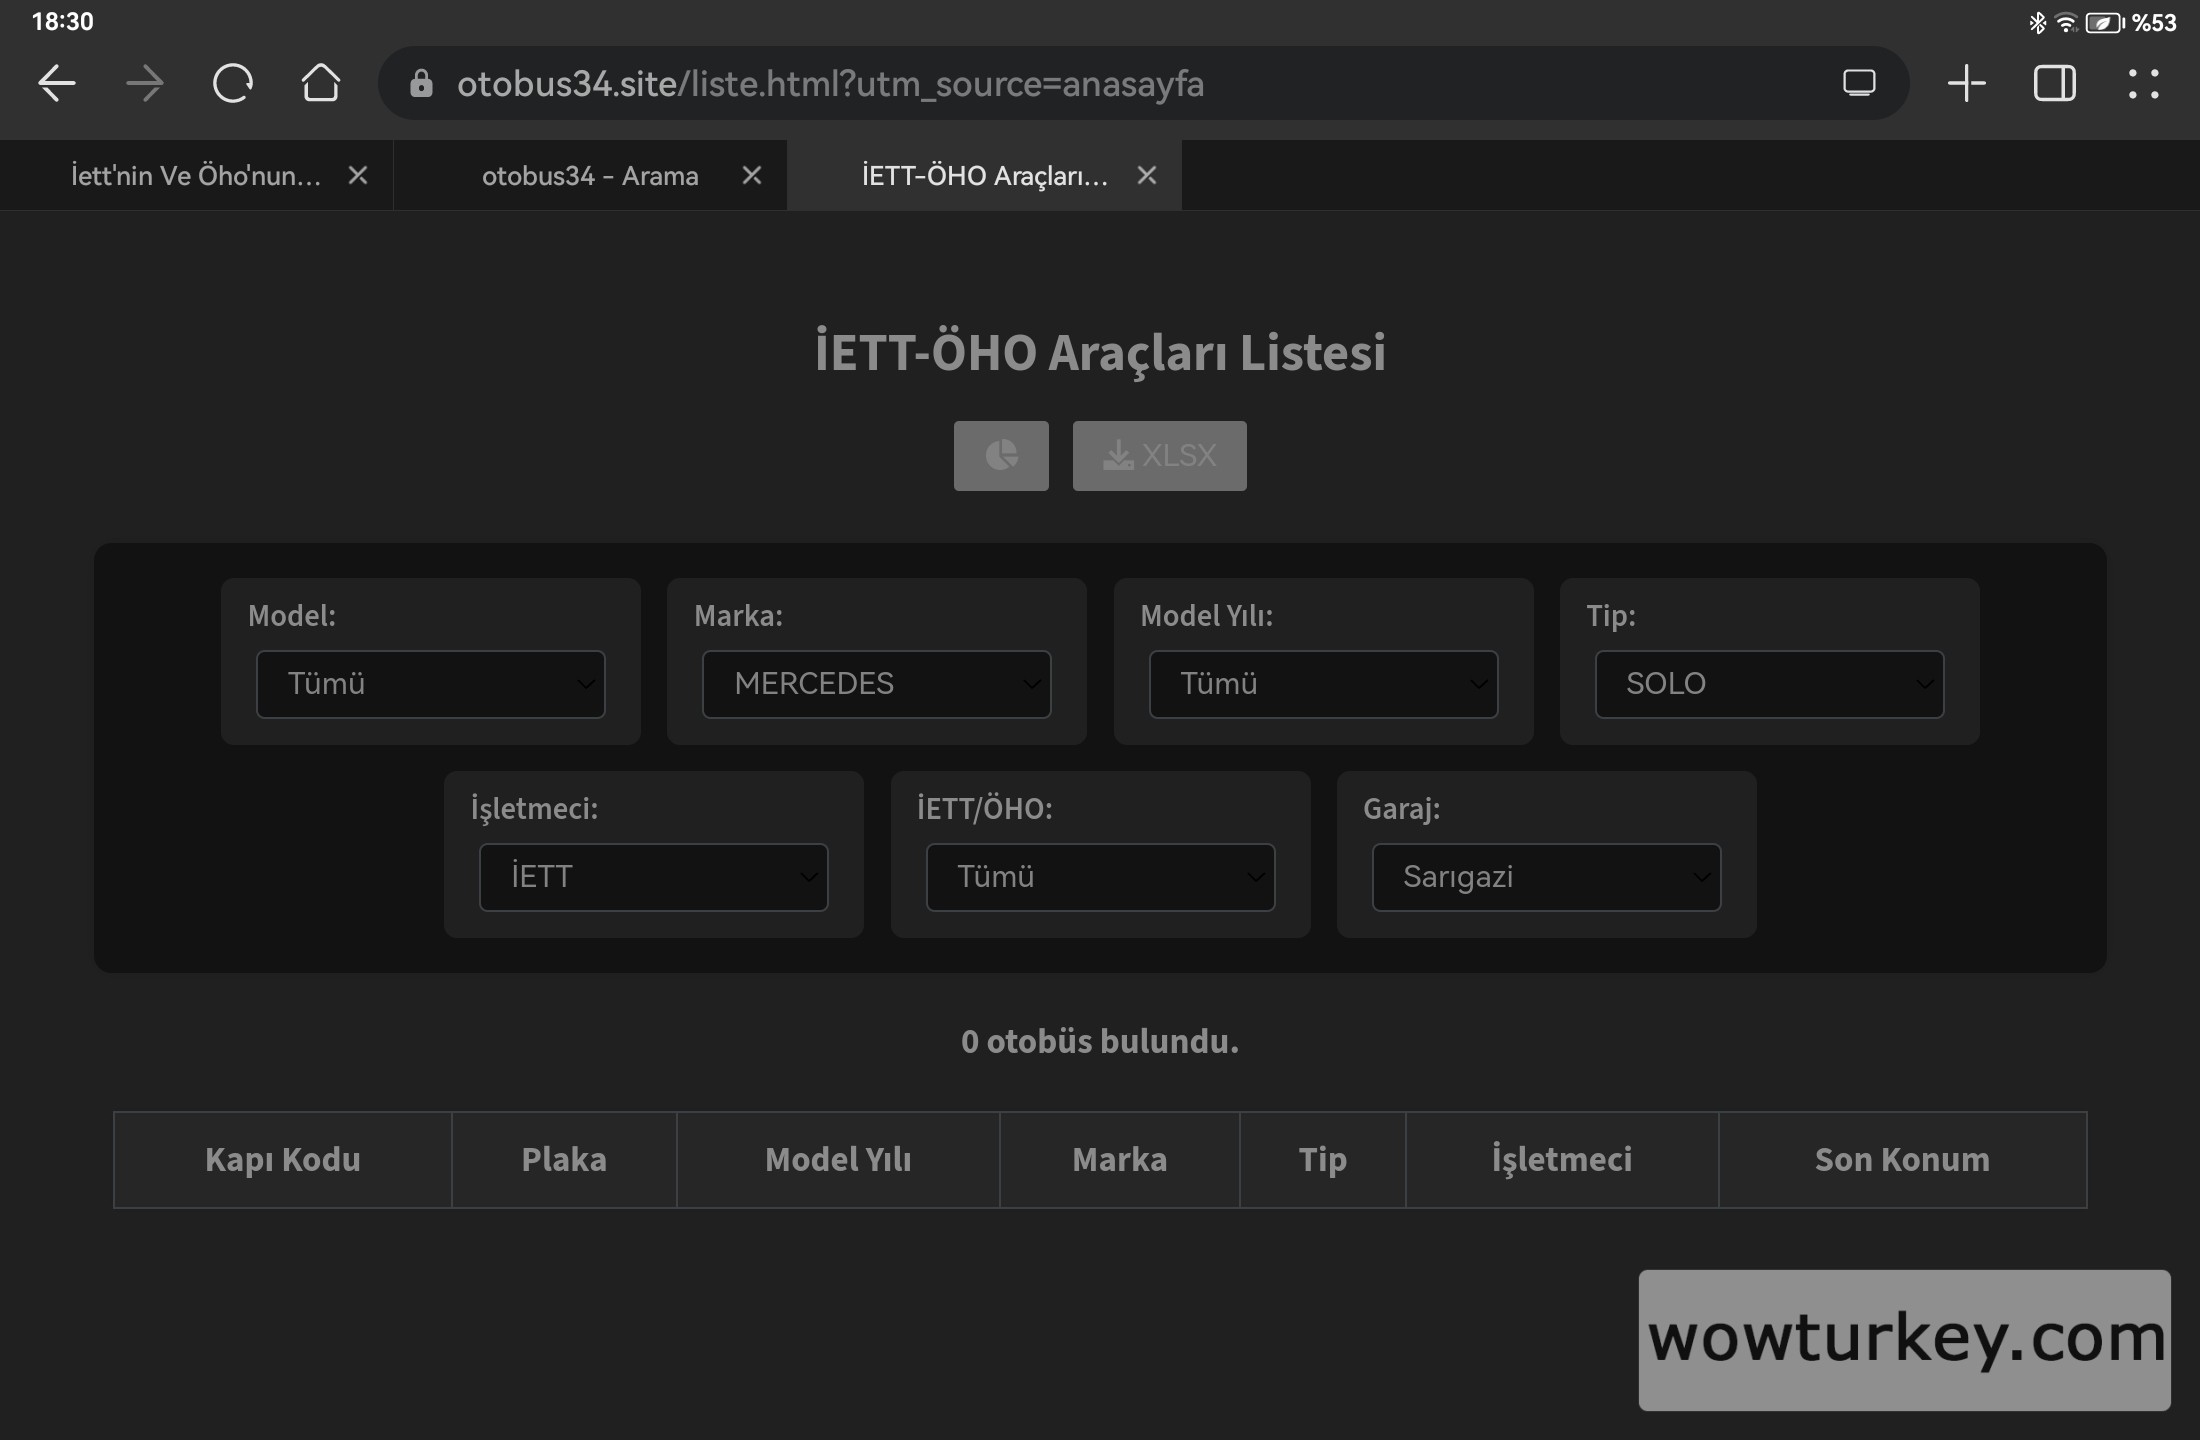
Task: Open the split view panel icon
Action: tap(2054, 83)
